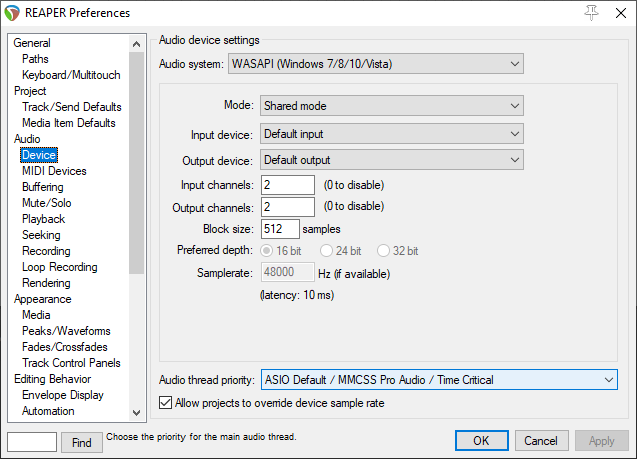Click the Input channels field
Image resolution: width=637 pixels, height=459 pixels.
288,185
